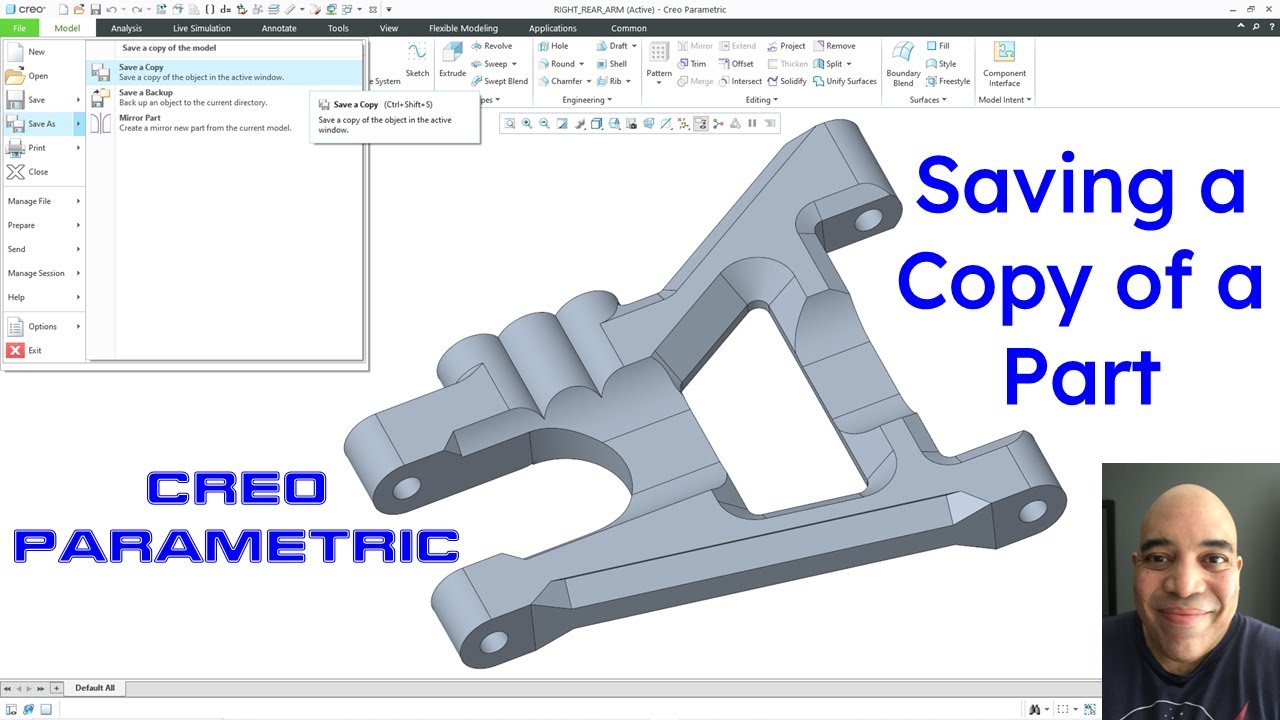Choose Save a Copy in the menu

224,72
